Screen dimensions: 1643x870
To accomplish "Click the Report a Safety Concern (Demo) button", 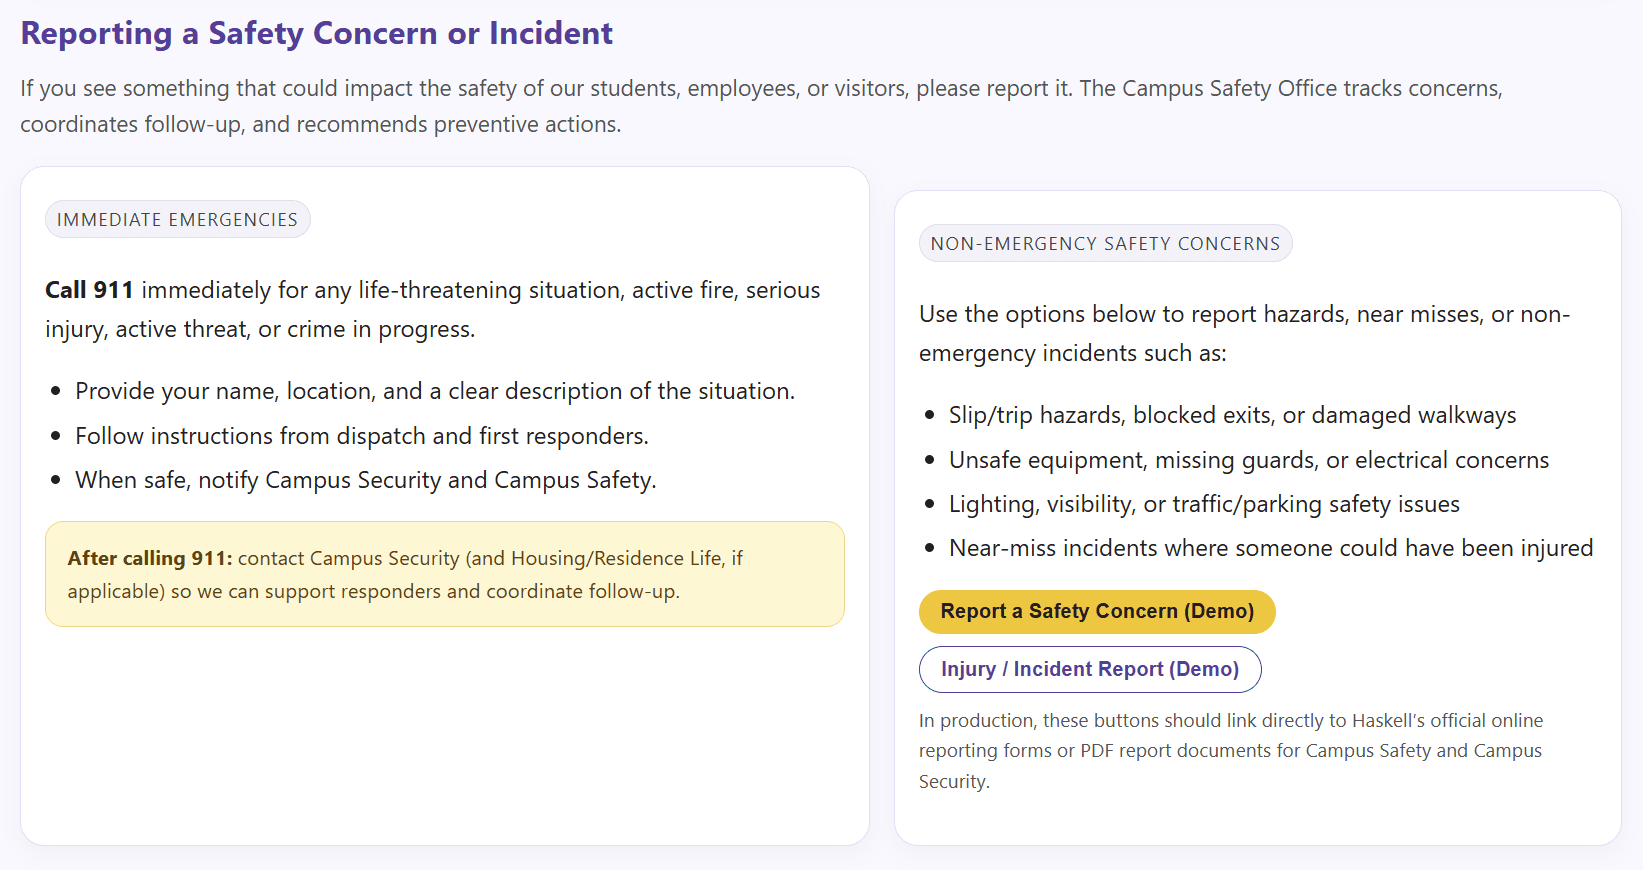I will point(1096,612).
